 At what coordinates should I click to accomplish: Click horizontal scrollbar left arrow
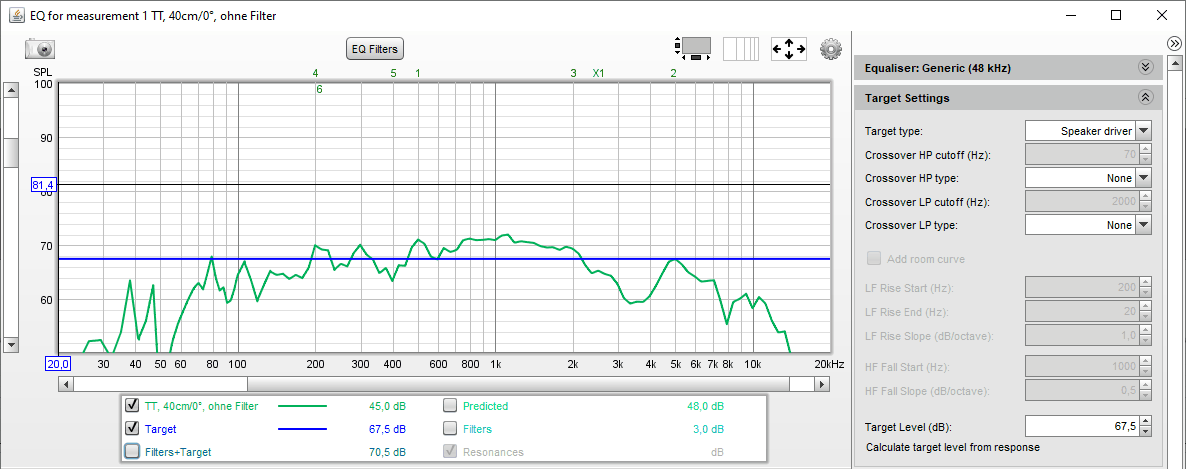(x=67, y=384)
